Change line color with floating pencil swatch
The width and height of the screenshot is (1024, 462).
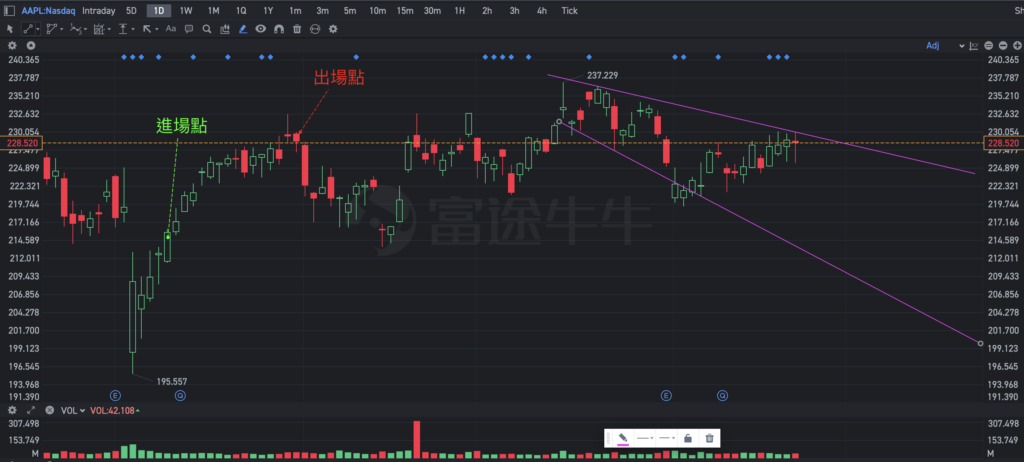click(623, 438)
